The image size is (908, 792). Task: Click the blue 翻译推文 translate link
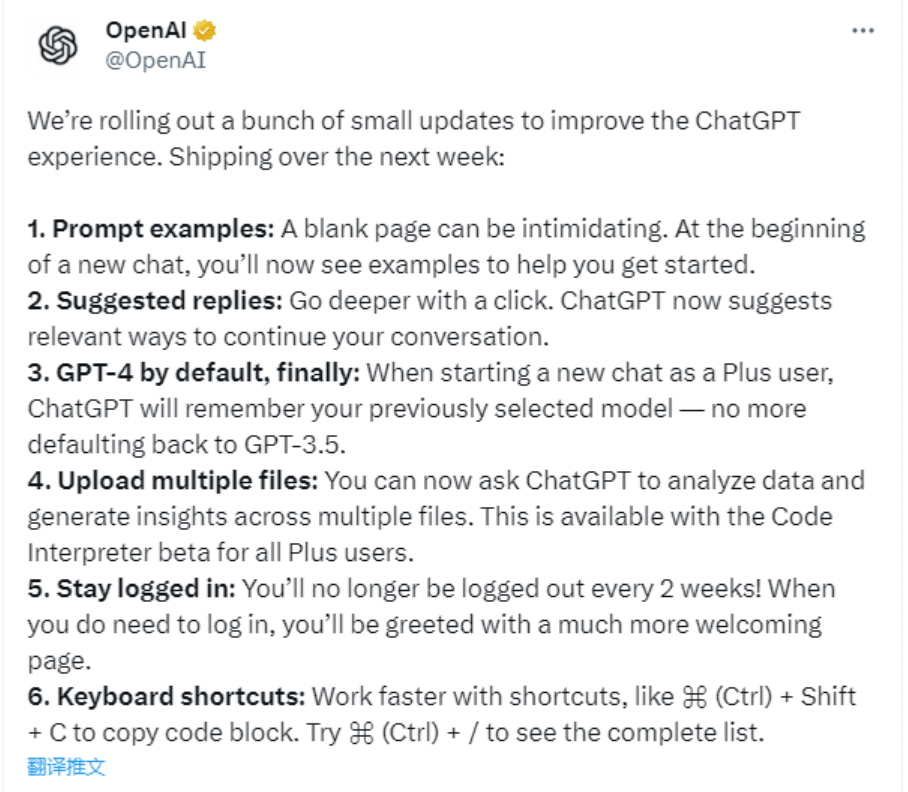(x=66, y=767)
